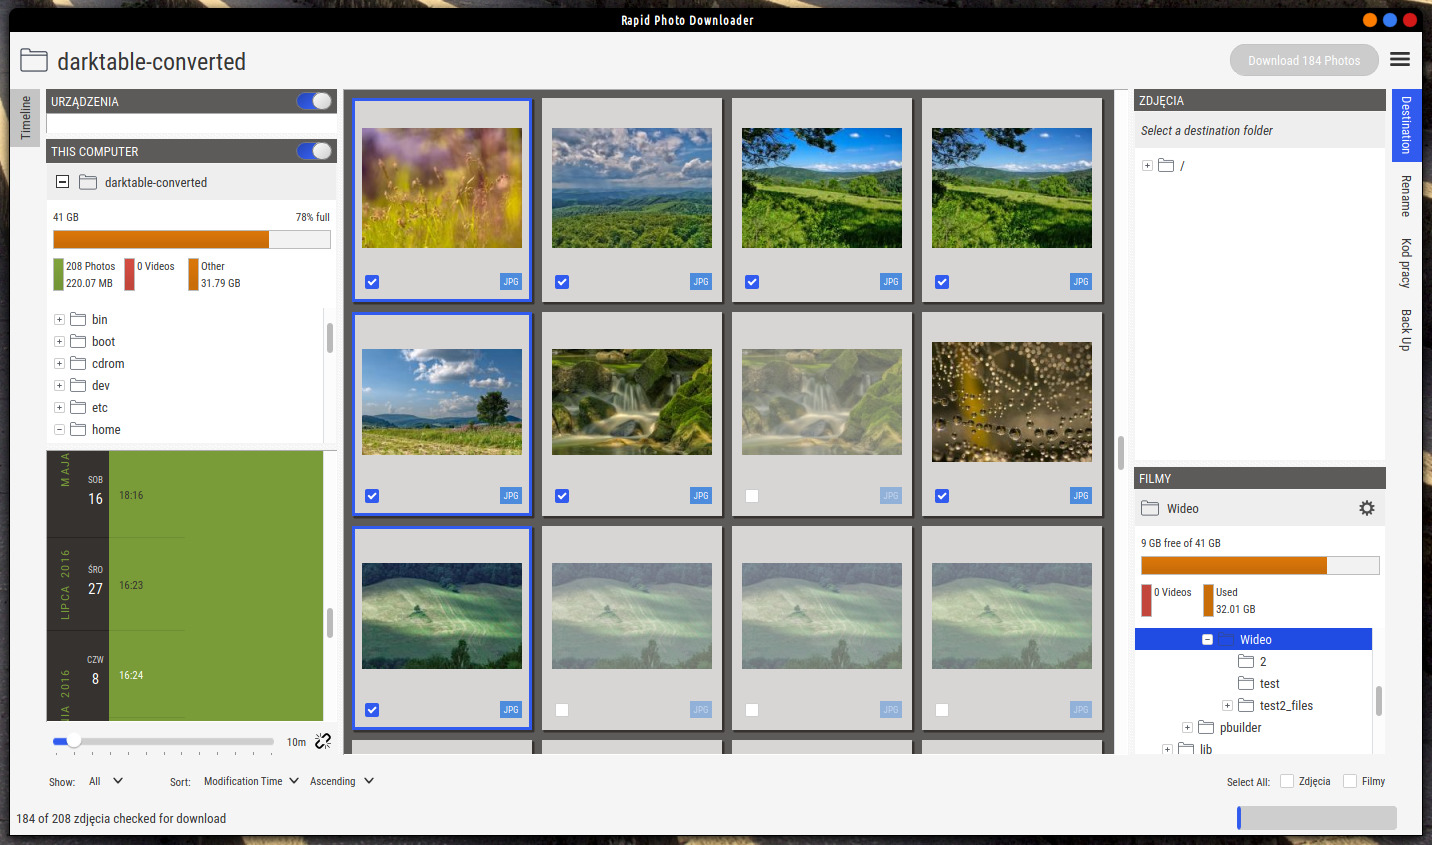Click the Wideo destination storage bar
The width and height of the screenshot is (1432, 845).
pos(1260,565)
